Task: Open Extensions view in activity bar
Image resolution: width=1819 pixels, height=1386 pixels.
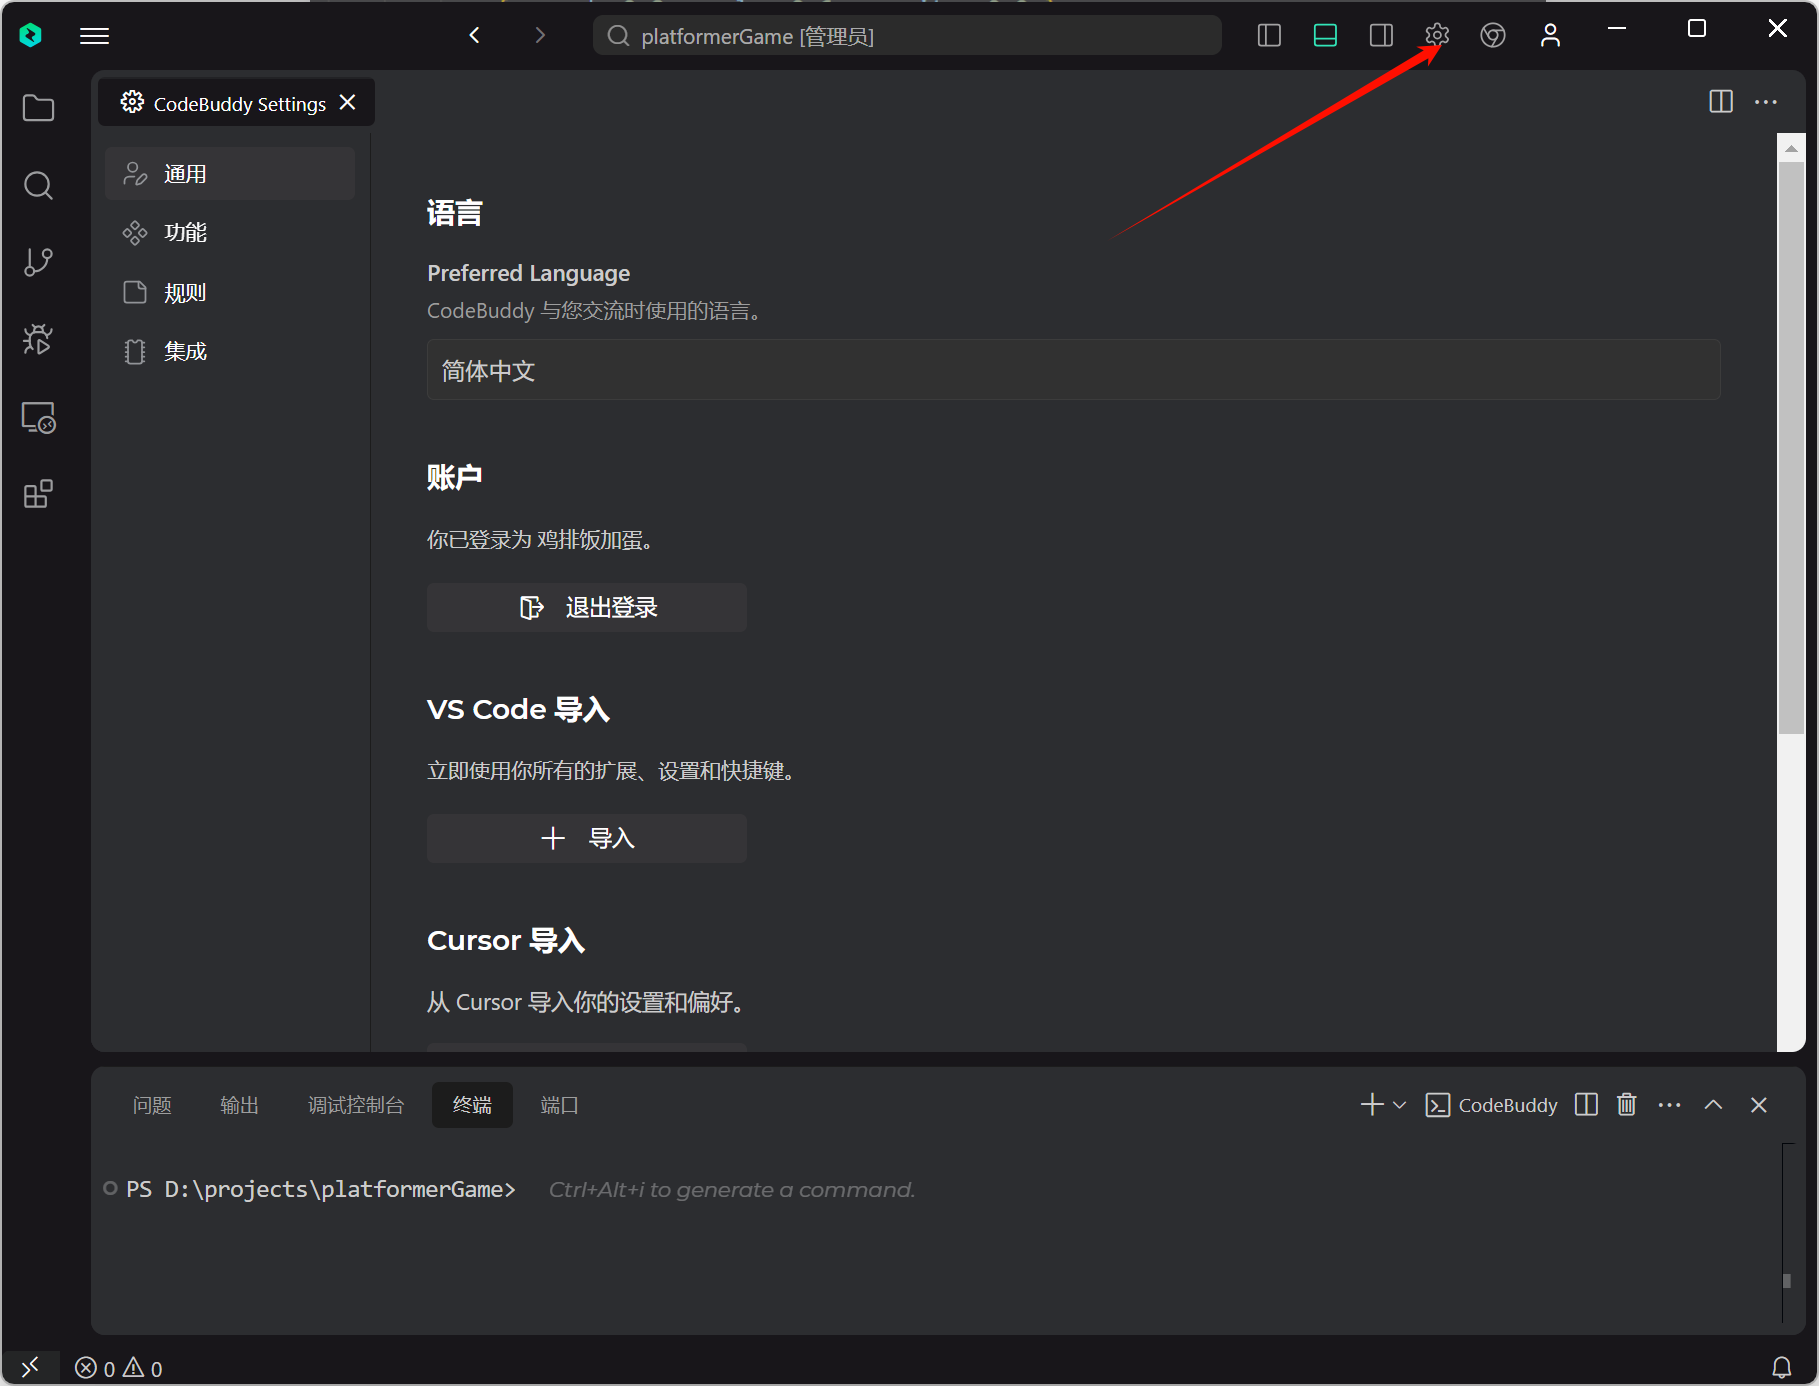Action: pyautogui.click(x=38, y=494)
